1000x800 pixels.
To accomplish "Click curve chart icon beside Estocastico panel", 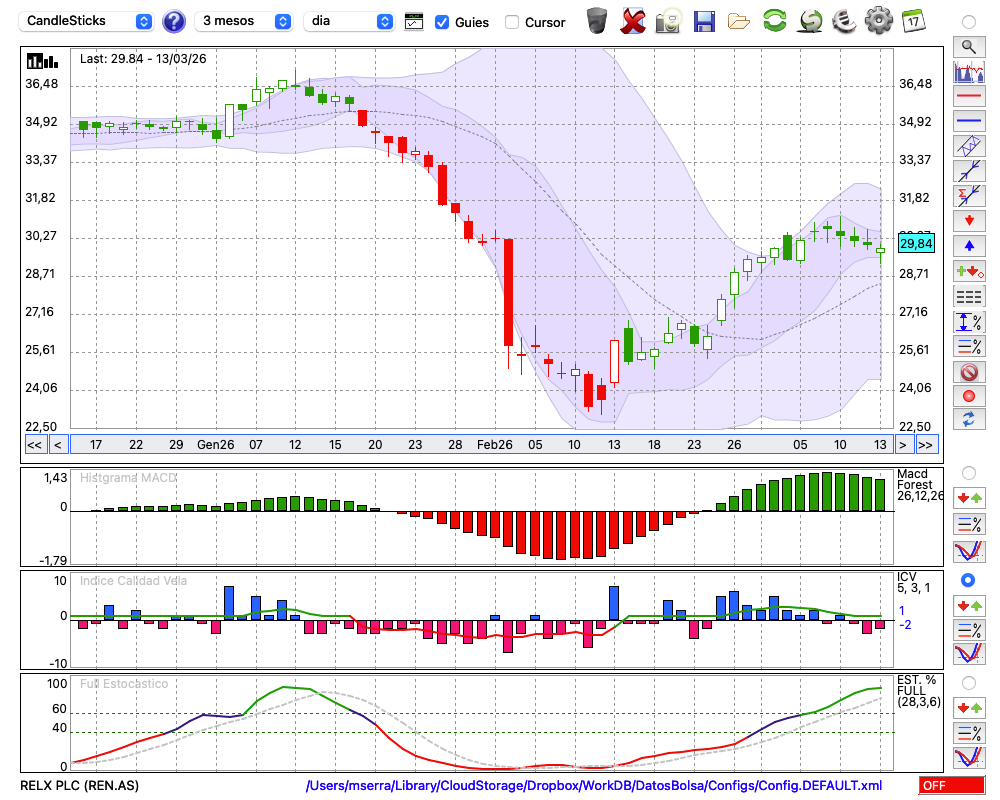I will click(969, 757).
